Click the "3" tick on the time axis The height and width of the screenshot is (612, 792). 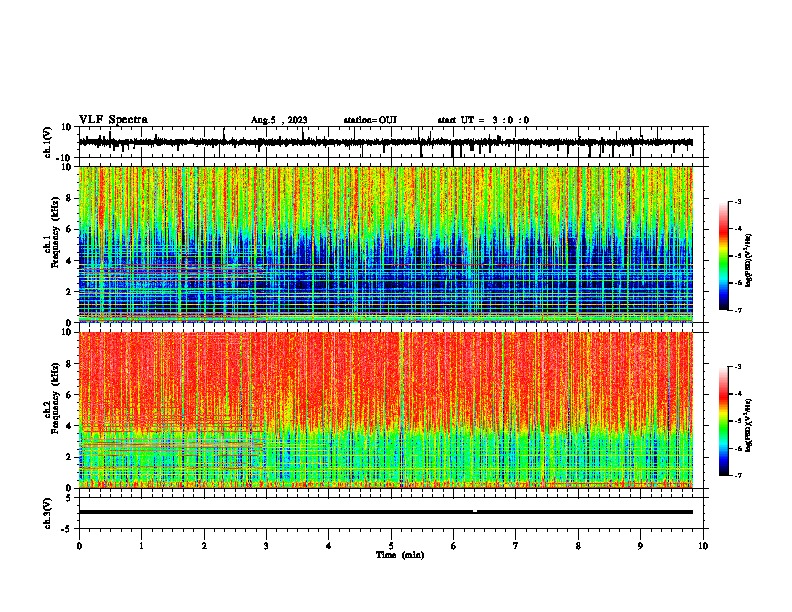click(266, 546)
